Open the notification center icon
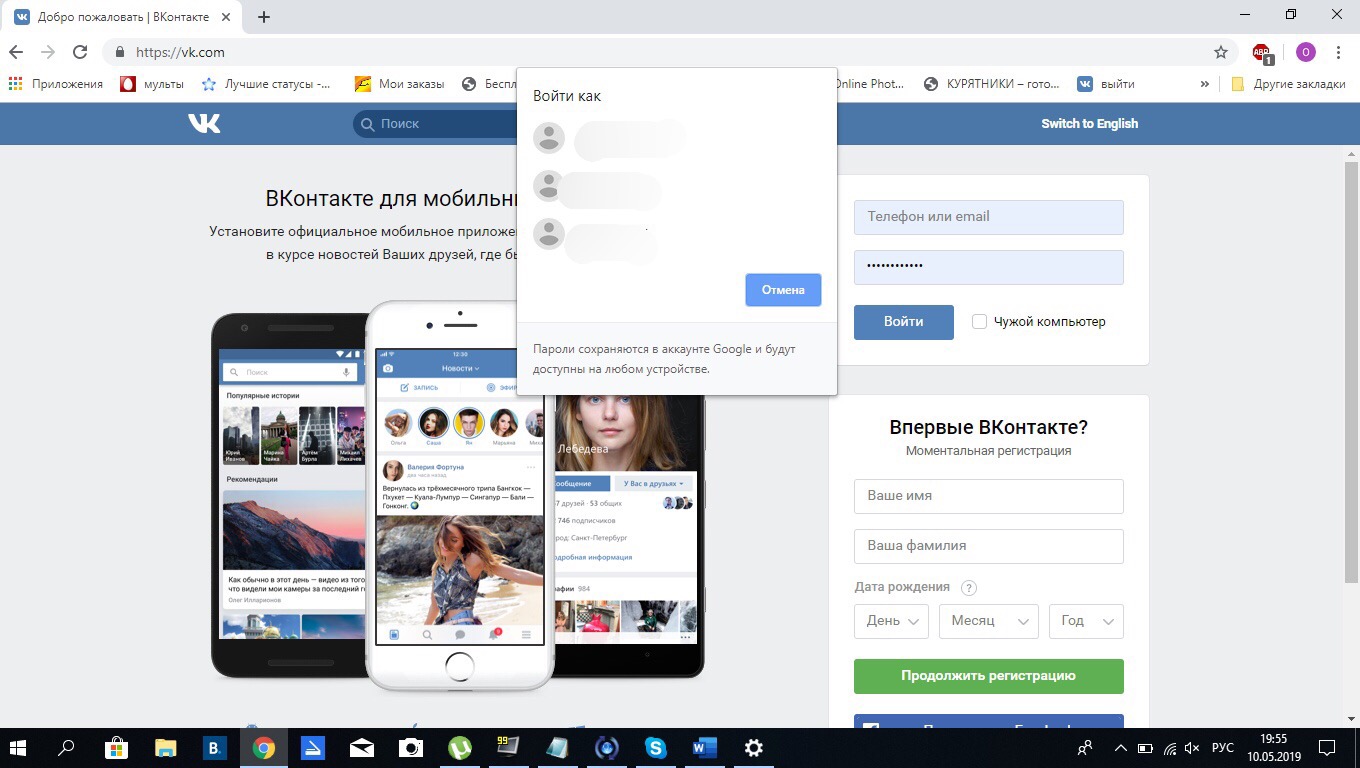Screen dimensions: 1360x768 click(x=1327, y=747)
